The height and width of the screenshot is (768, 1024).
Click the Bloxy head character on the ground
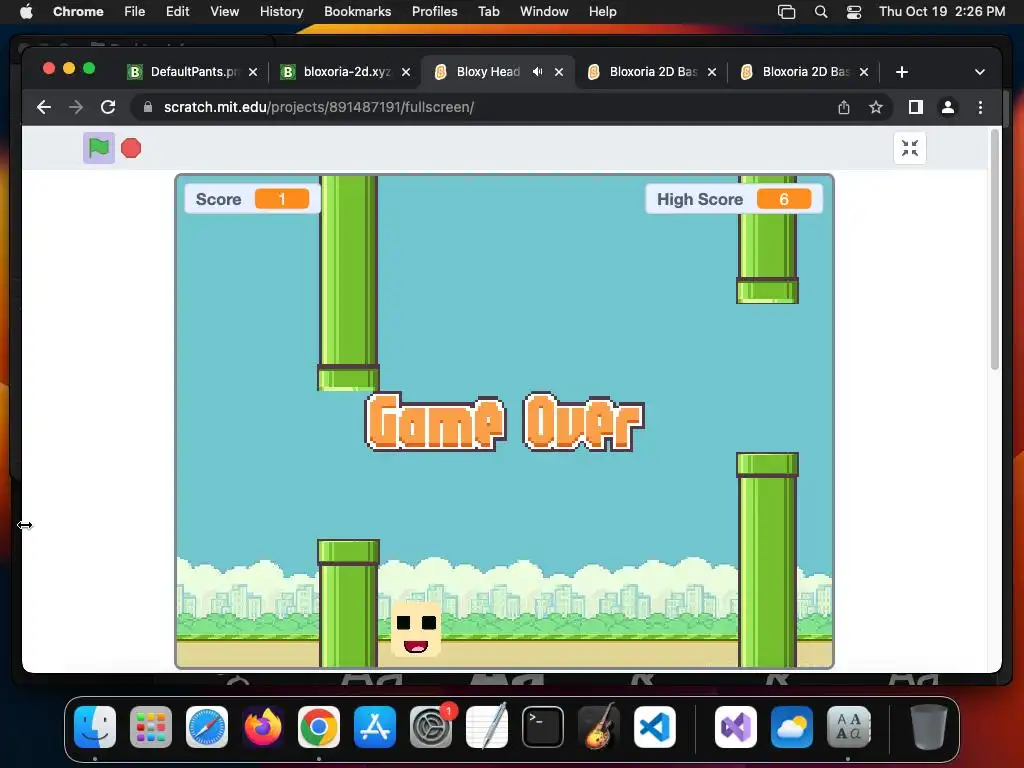pos(416,630)
